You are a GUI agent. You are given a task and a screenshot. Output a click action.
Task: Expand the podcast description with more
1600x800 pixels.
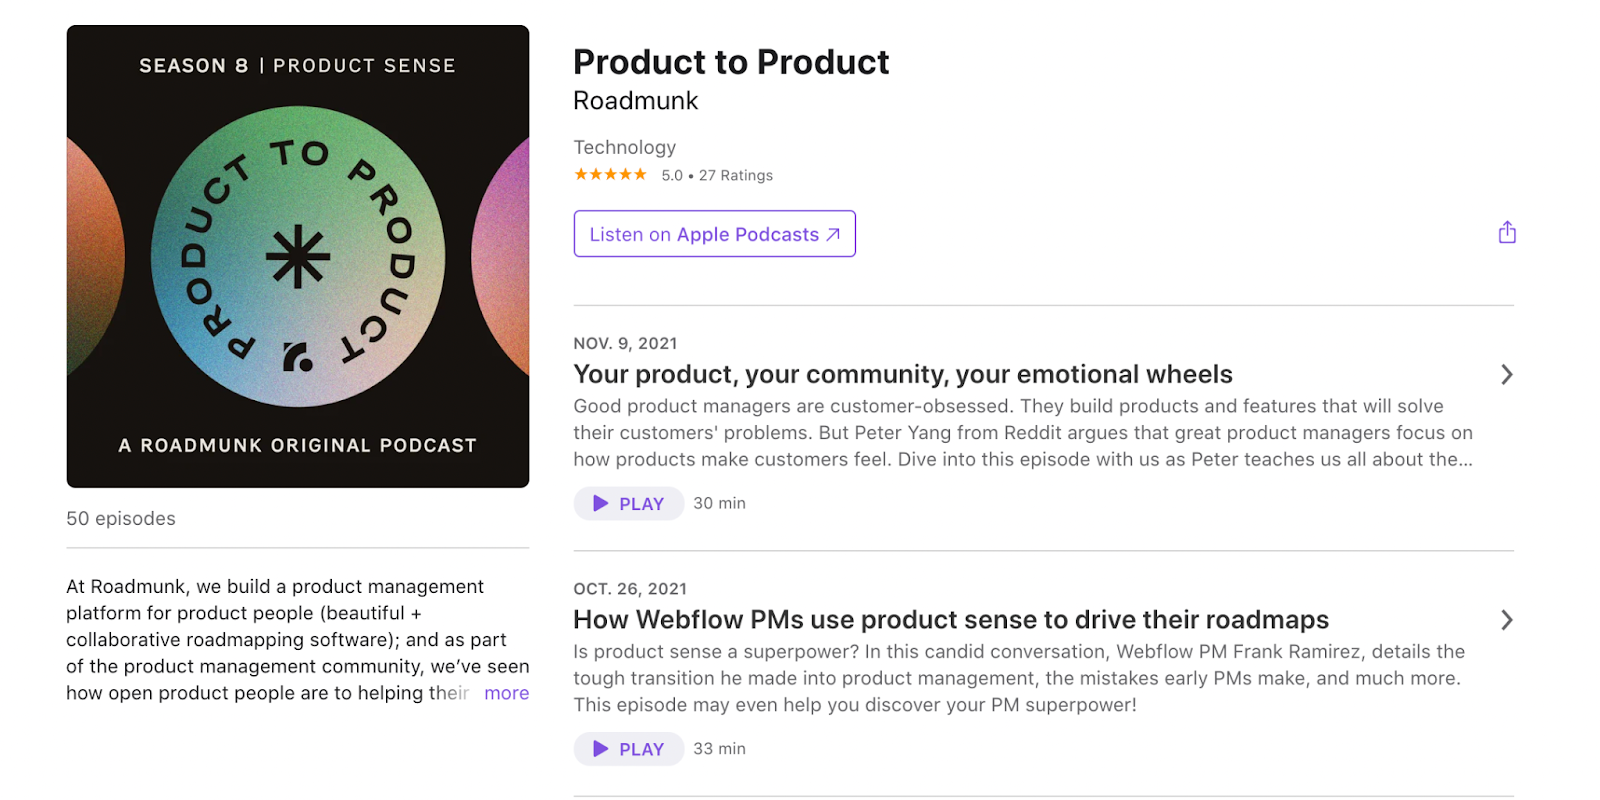pos(506,693)
